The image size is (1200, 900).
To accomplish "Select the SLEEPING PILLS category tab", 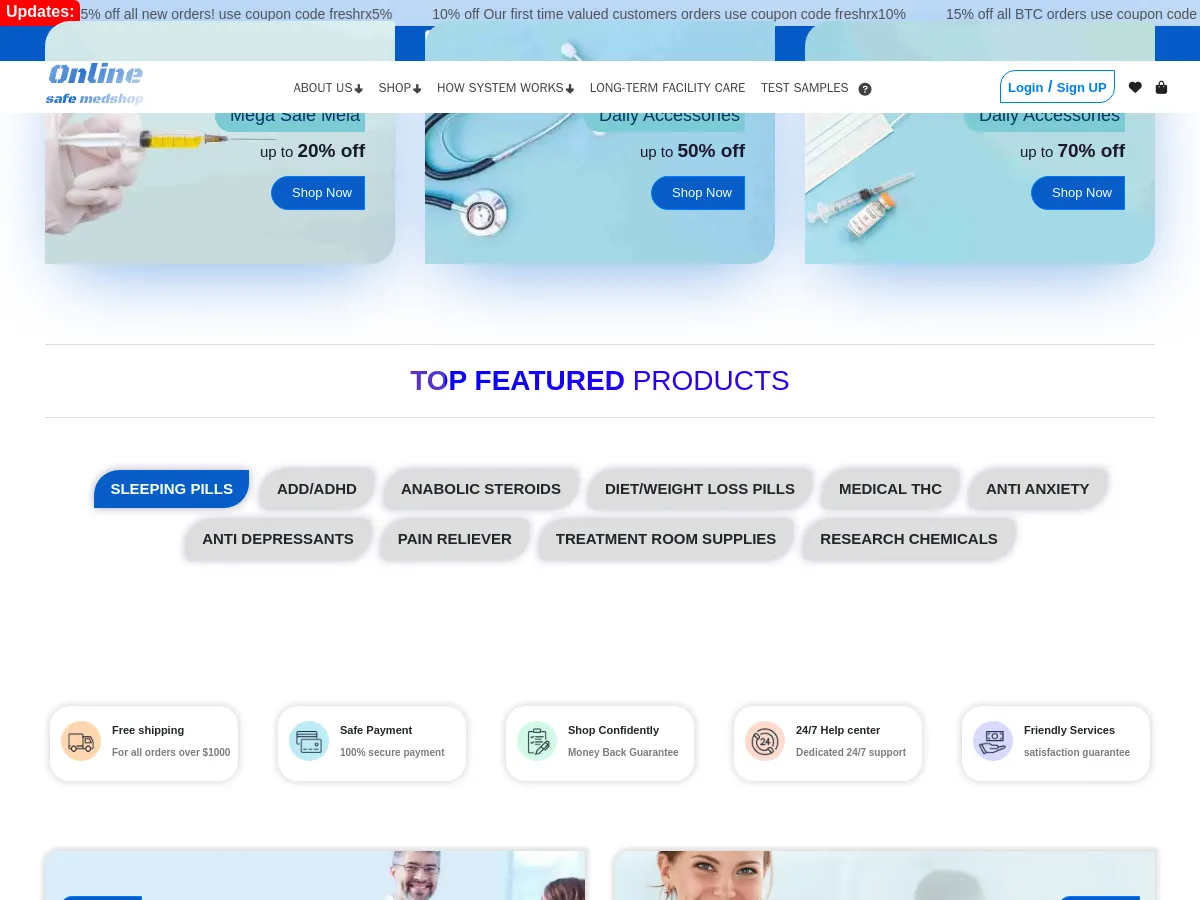I will tap(171, 489).
